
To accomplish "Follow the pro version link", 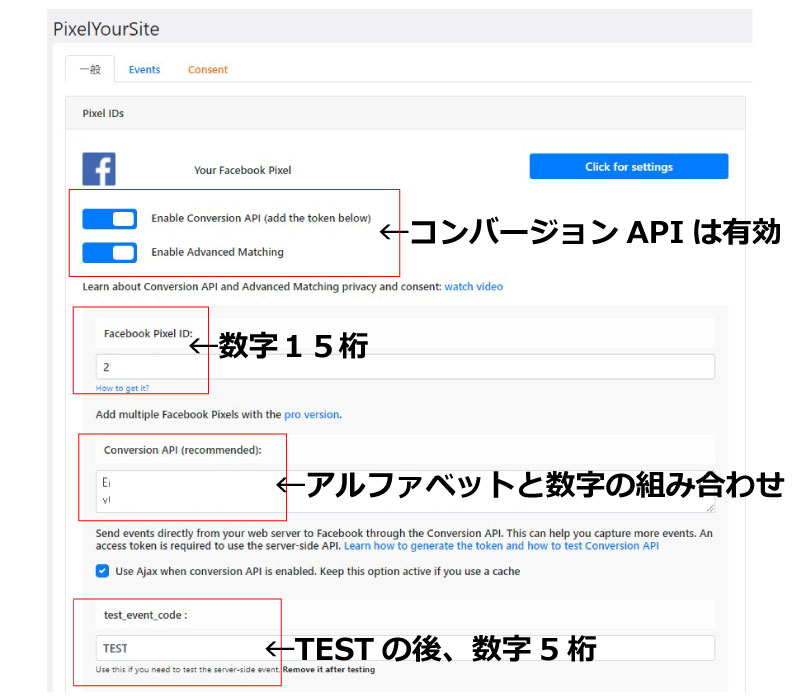I will click(312, 414).
